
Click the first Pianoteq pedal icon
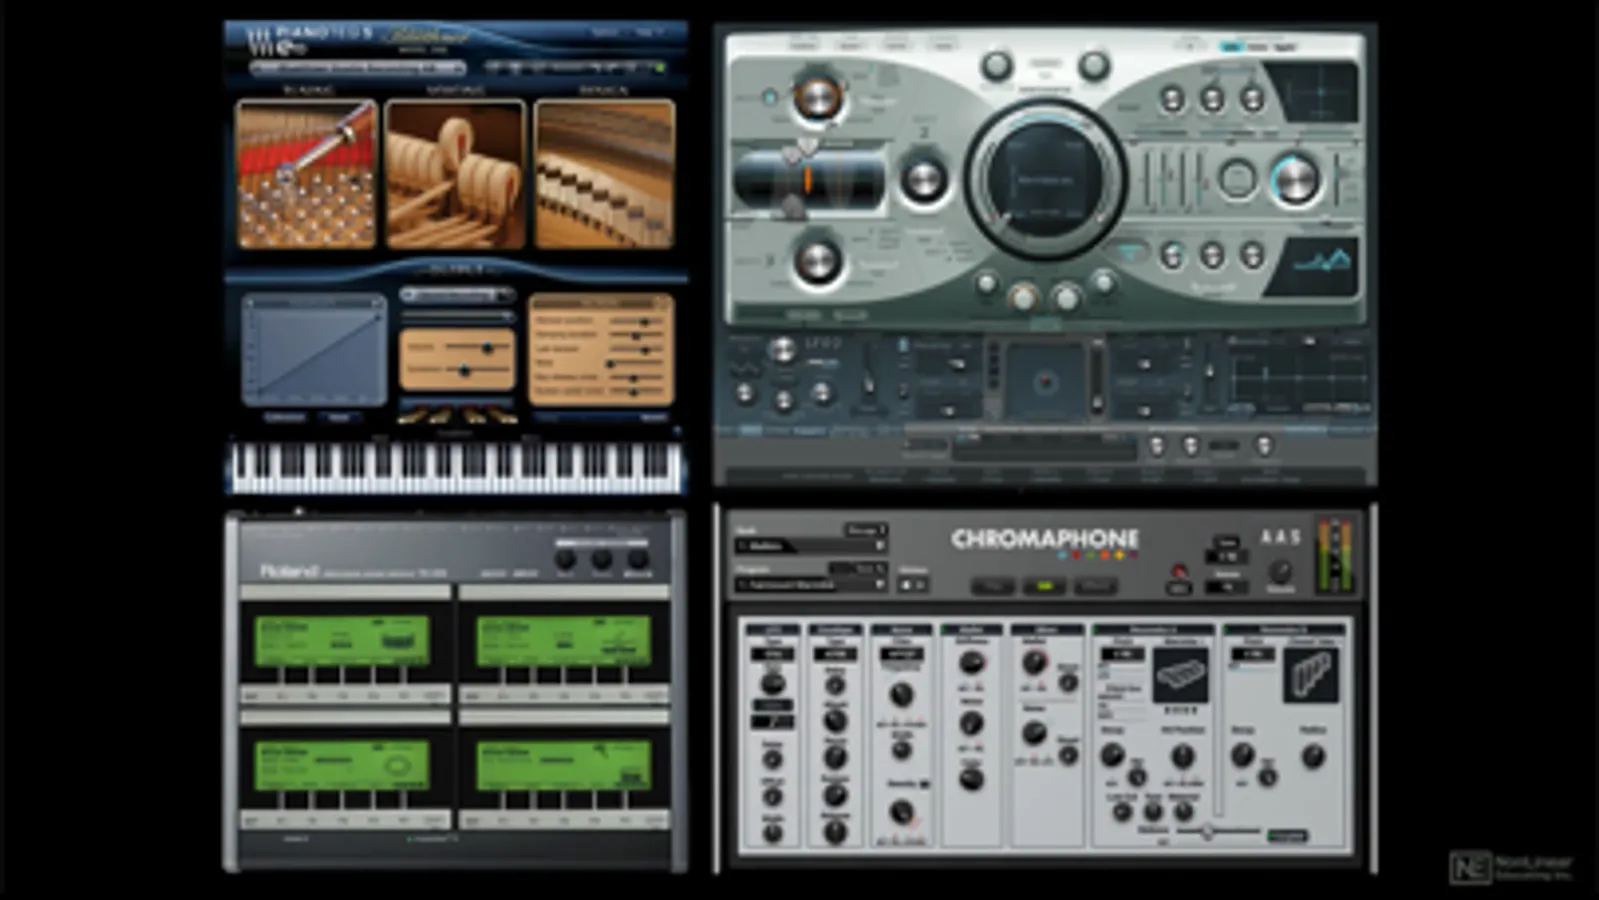coord(411,416)
